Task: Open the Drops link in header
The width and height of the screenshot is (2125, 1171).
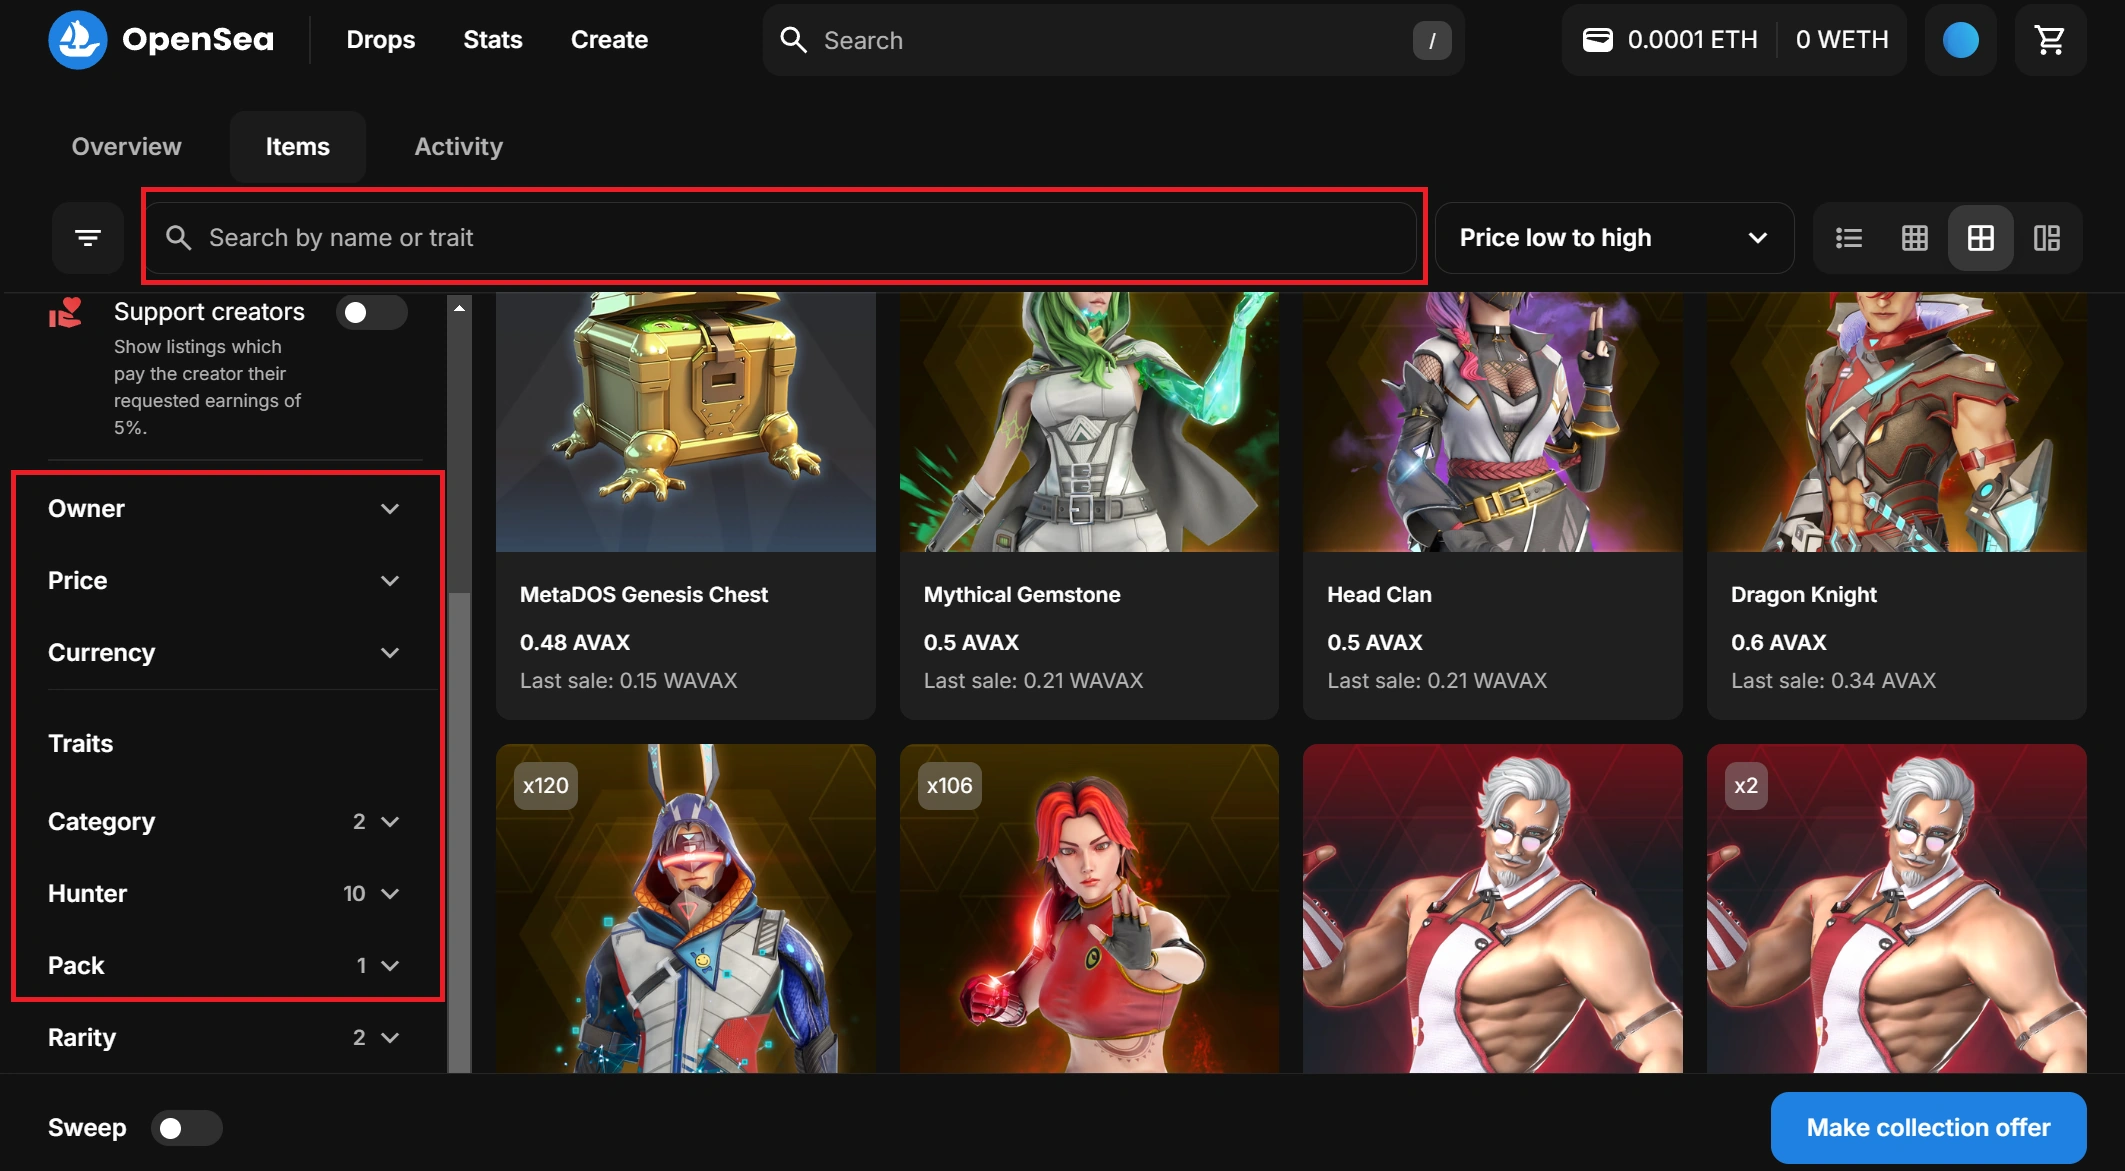Action: (x=380, y=40)
